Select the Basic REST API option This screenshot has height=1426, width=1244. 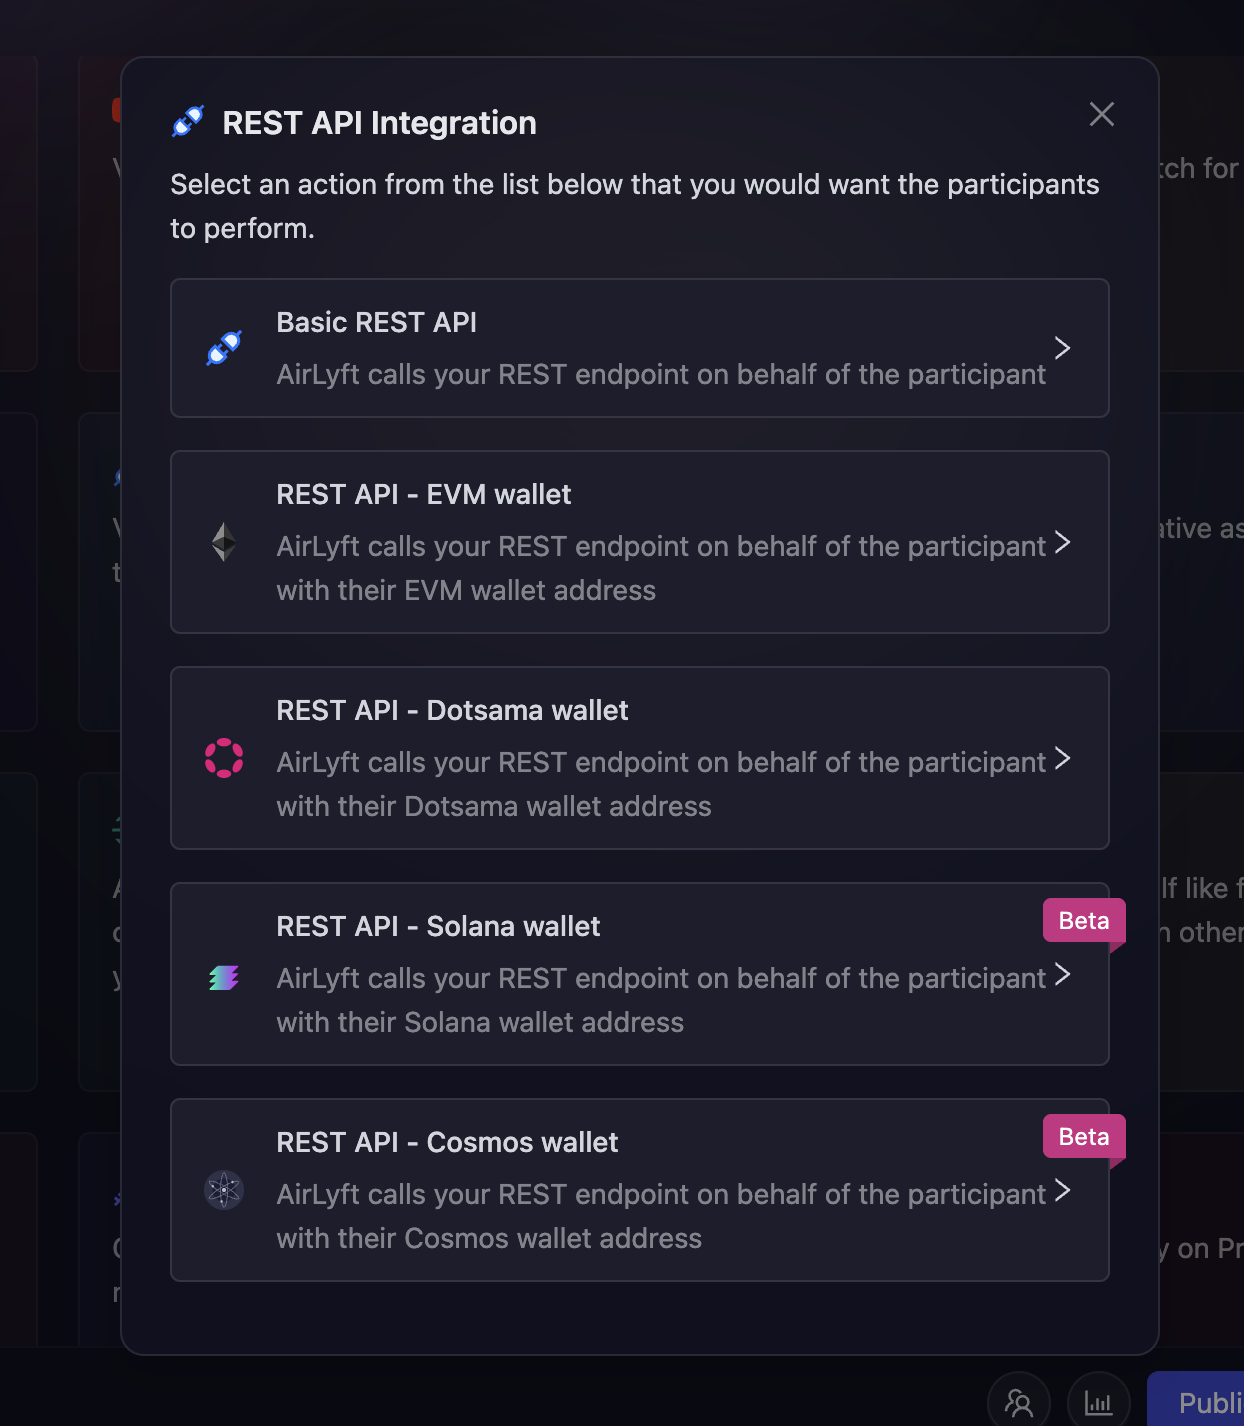(x=640, y=348)
